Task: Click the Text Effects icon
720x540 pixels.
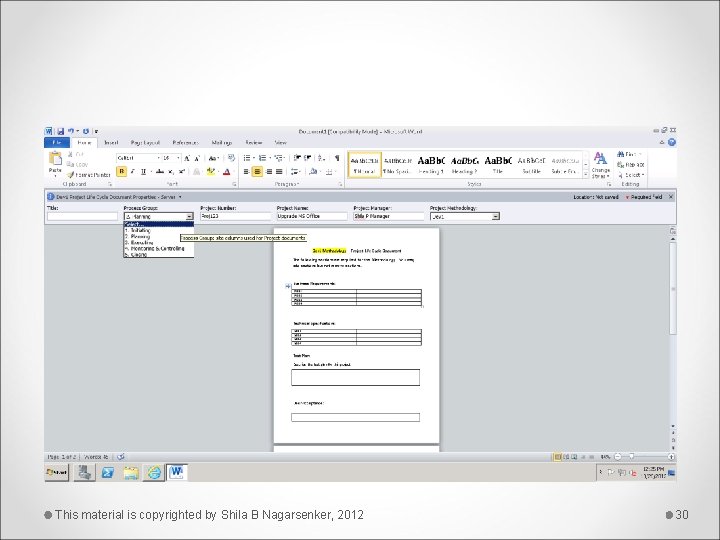Action: [x=197, y=172]
